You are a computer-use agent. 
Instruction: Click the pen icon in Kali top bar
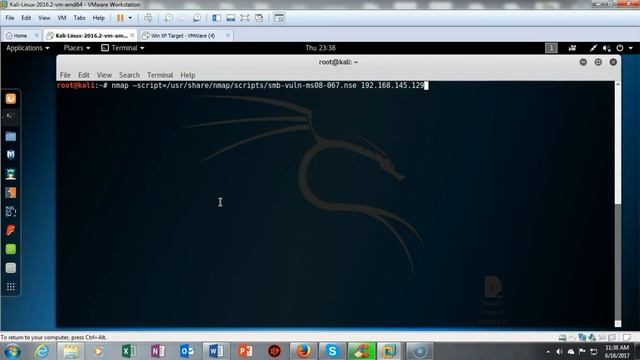coord(593,48)
